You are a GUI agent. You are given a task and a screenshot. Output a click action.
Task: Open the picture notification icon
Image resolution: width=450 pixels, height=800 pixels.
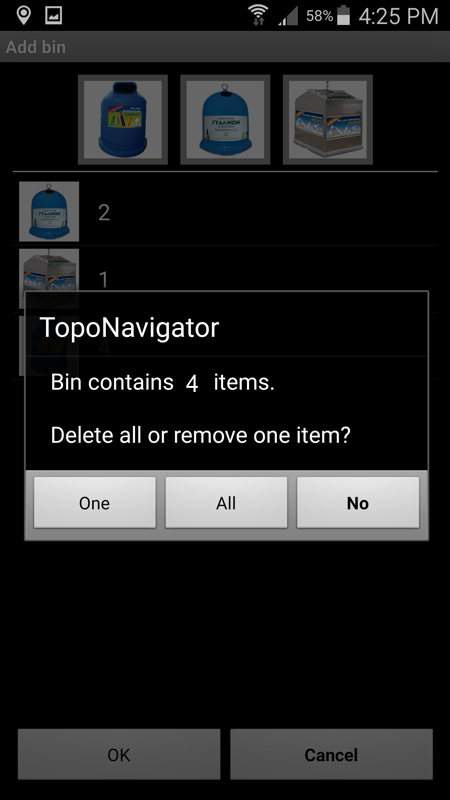pyautogui.click(x=54, y=15)
